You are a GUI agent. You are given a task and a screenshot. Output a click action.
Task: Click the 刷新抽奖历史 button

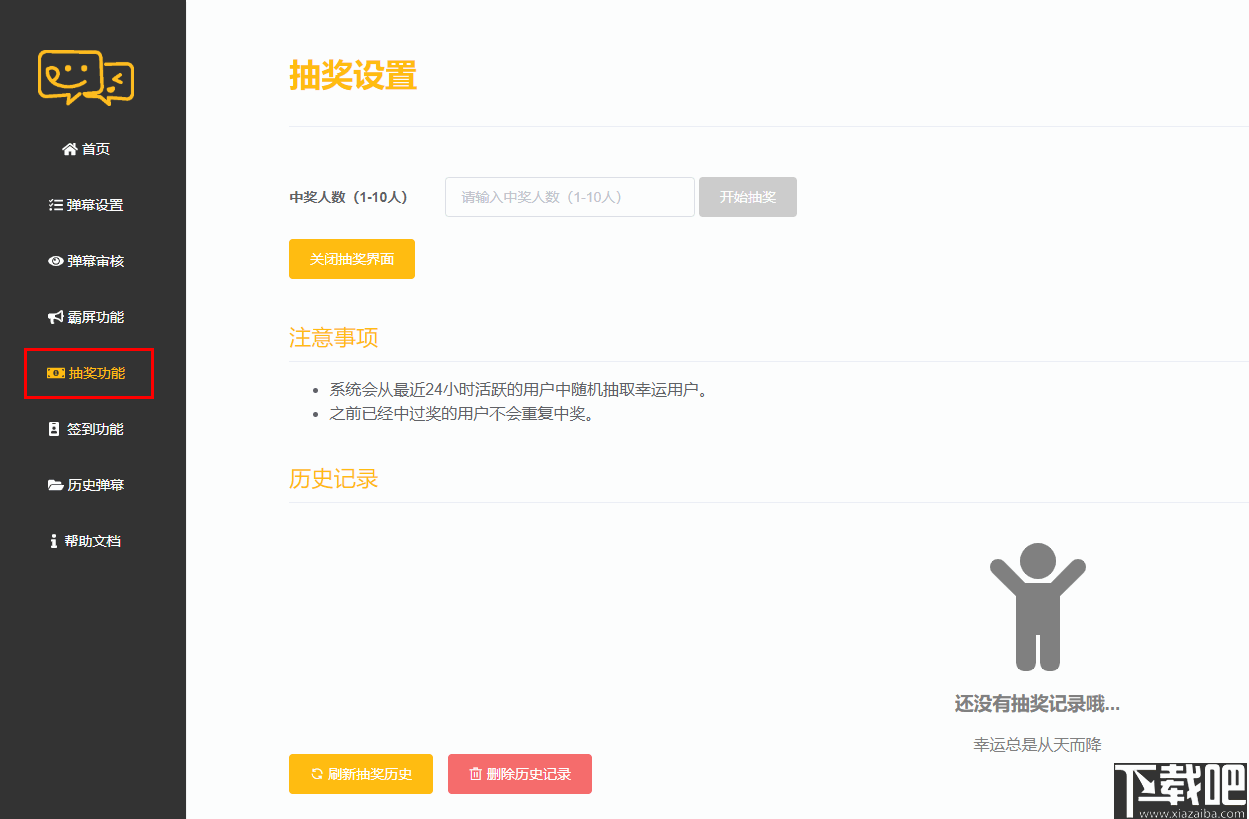pos(360,773)
